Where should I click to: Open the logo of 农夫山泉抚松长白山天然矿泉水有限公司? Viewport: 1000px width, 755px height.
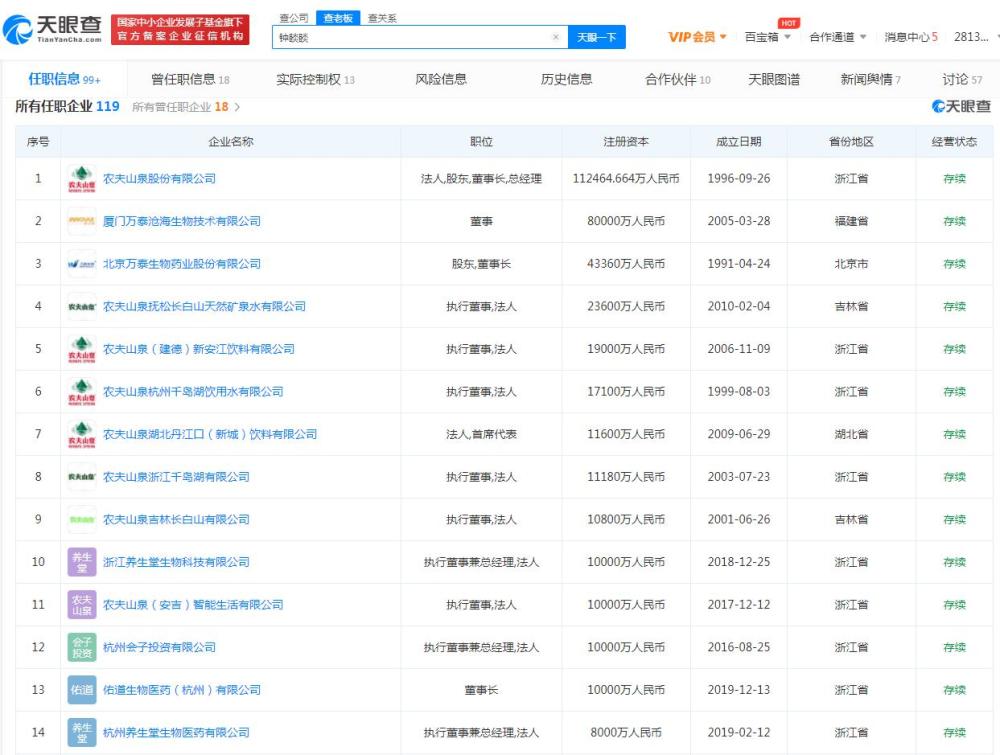click(x=82, y=307)
